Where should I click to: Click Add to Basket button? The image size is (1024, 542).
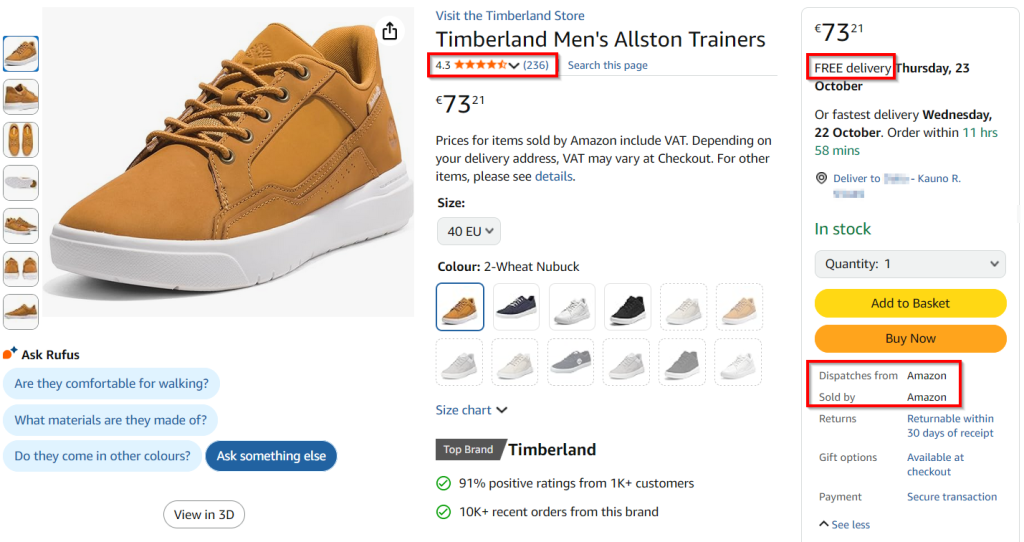910,303
